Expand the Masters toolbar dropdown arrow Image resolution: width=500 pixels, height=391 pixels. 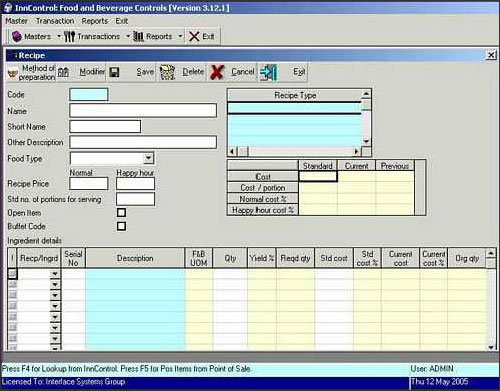[x=59, y=36]
